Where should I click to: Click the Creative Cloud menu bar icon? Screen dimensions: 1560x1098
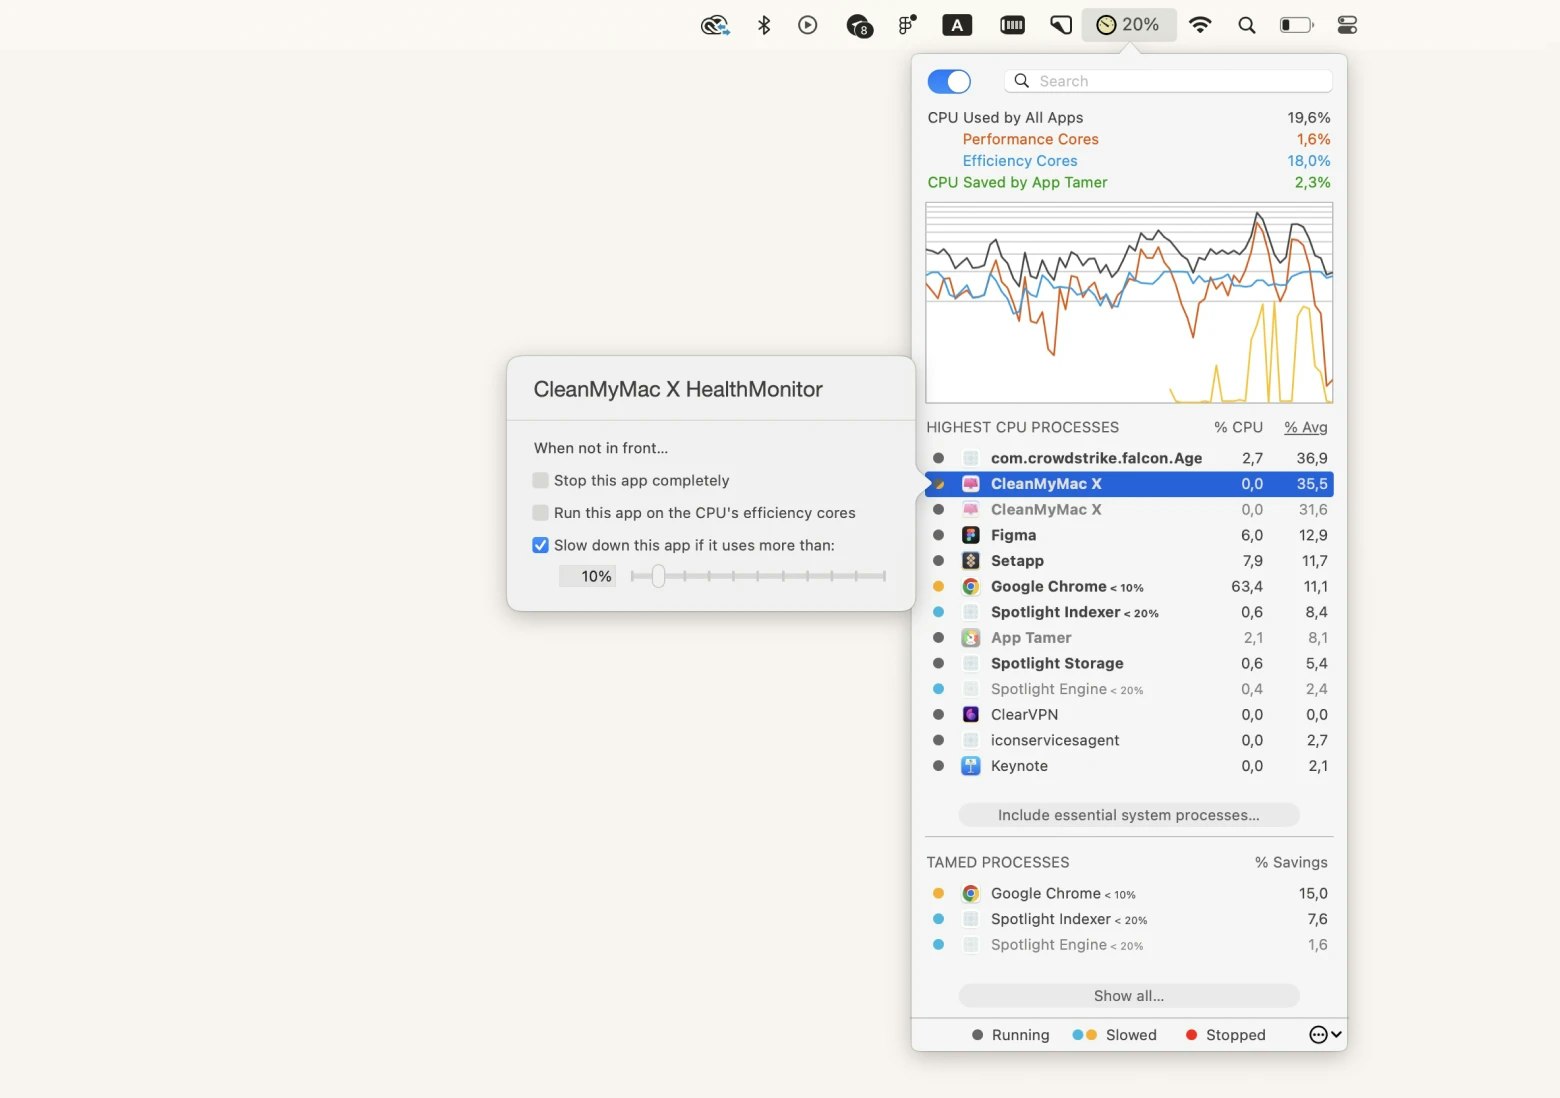[715, 25]
